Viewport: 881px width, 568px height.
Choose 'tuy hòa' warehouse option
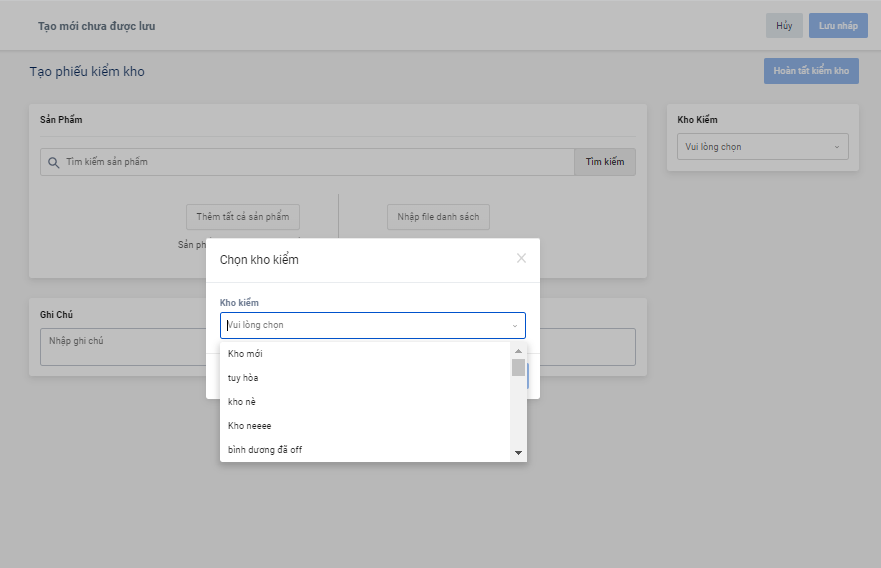(x=243, y=378)
